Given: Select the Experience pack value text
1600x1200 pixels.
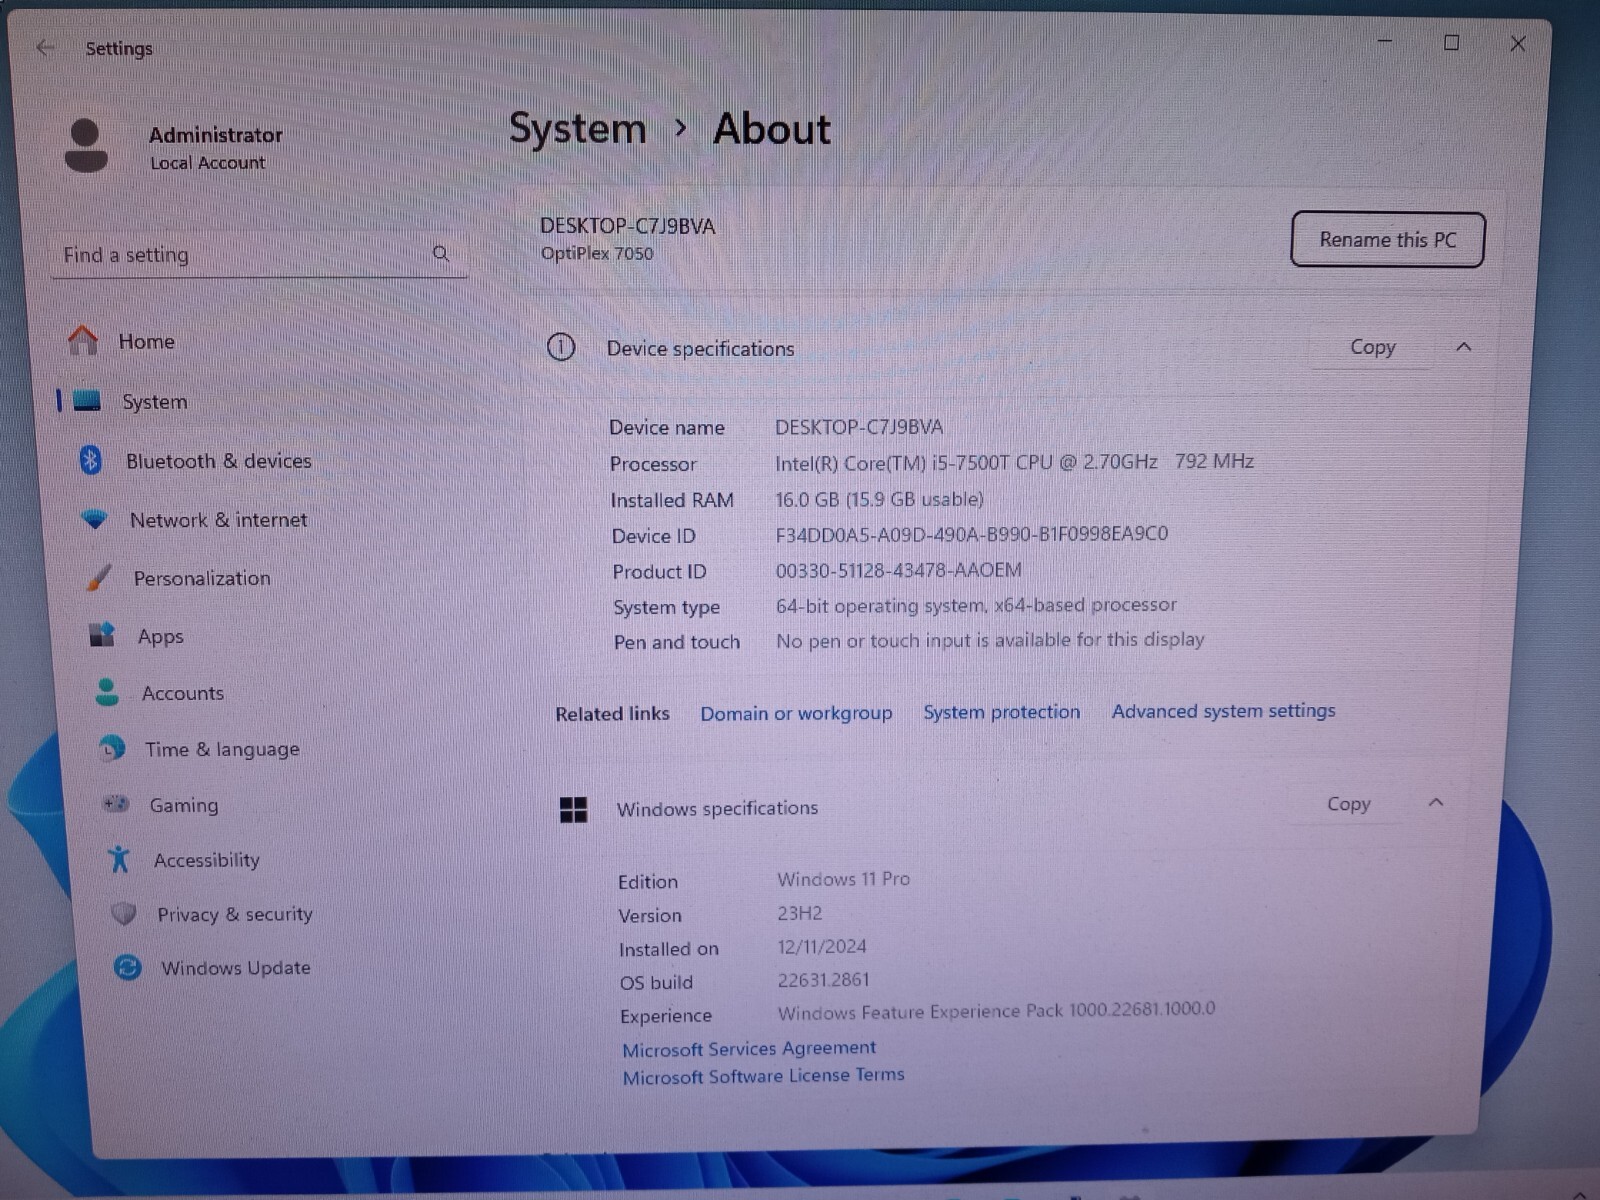Looking at the screenshot, I should click(x=997, y=1011).
